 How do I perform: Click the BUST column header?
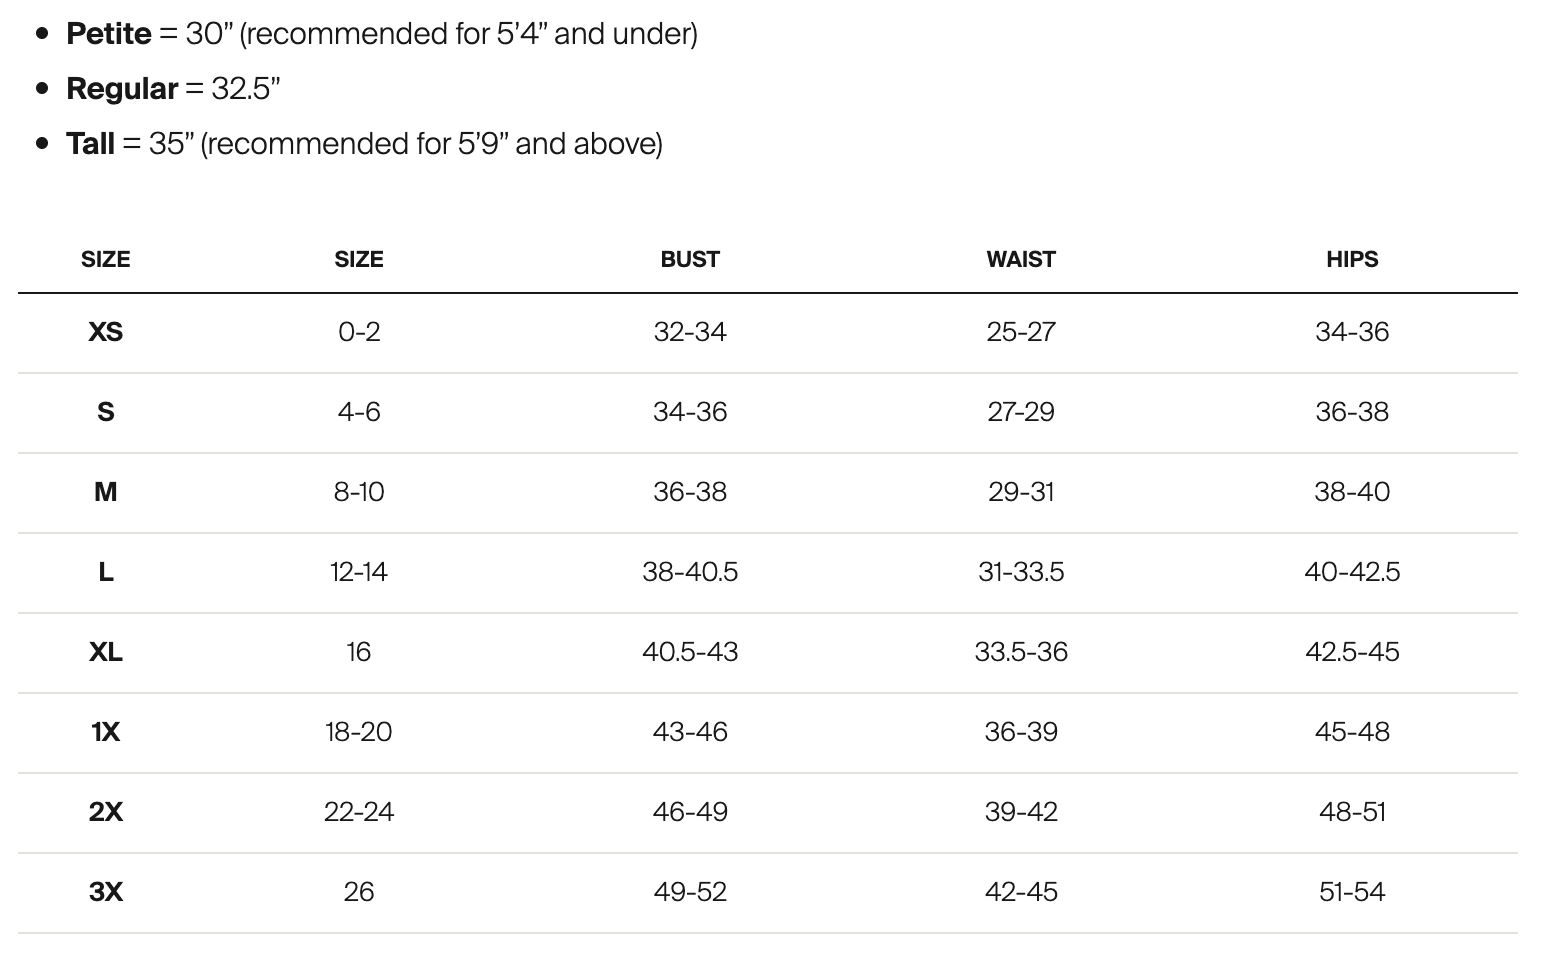tap(689, 259)
